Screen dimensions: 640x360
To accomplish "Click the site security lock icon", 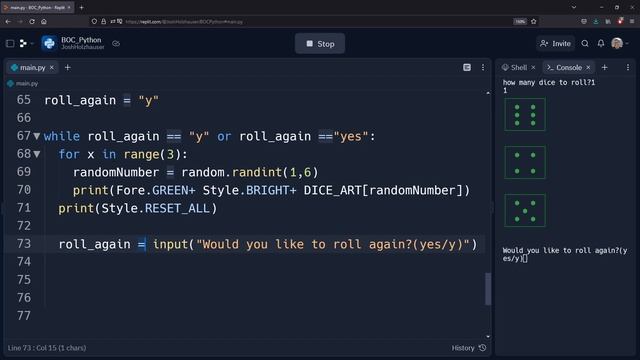I will (x=104, y=22).
